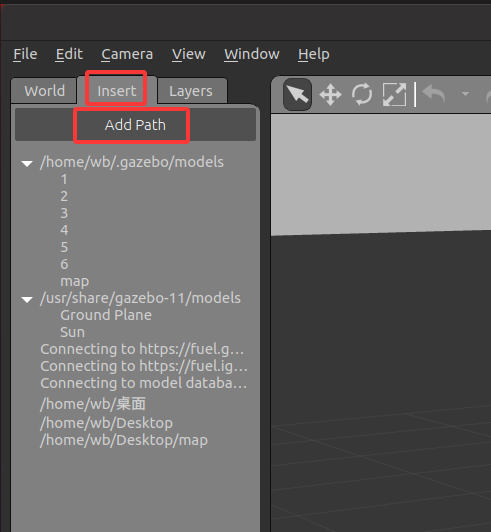Open the File menu
The image size is (491, 532).
click(x=25, y=54)
